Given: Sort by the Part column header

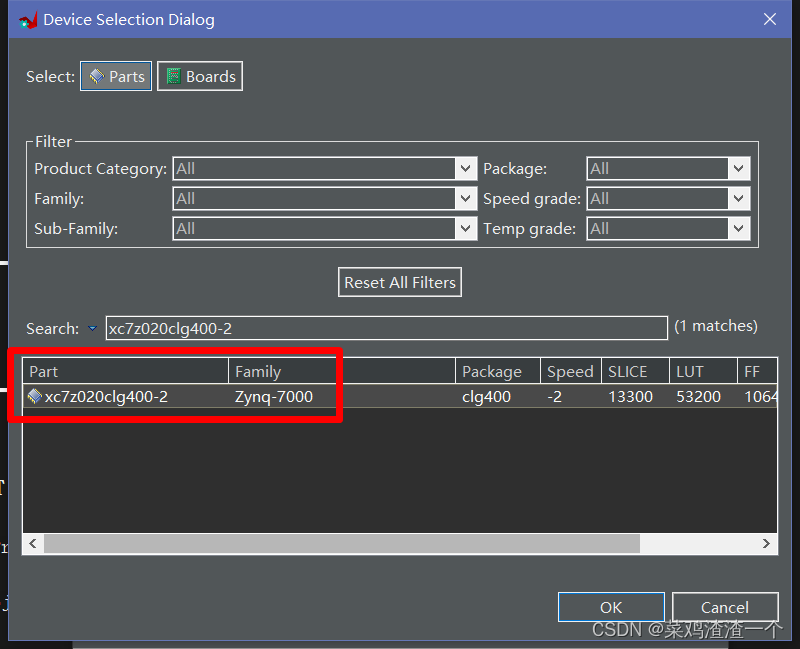Looking at the screenshot, I should [x=126, y=371].
